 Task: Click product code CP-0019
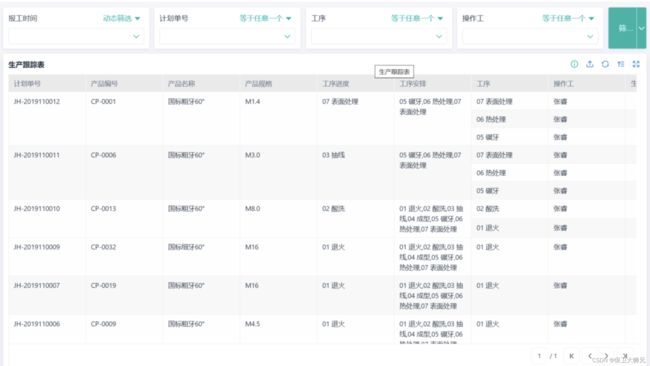pos(103,286)
